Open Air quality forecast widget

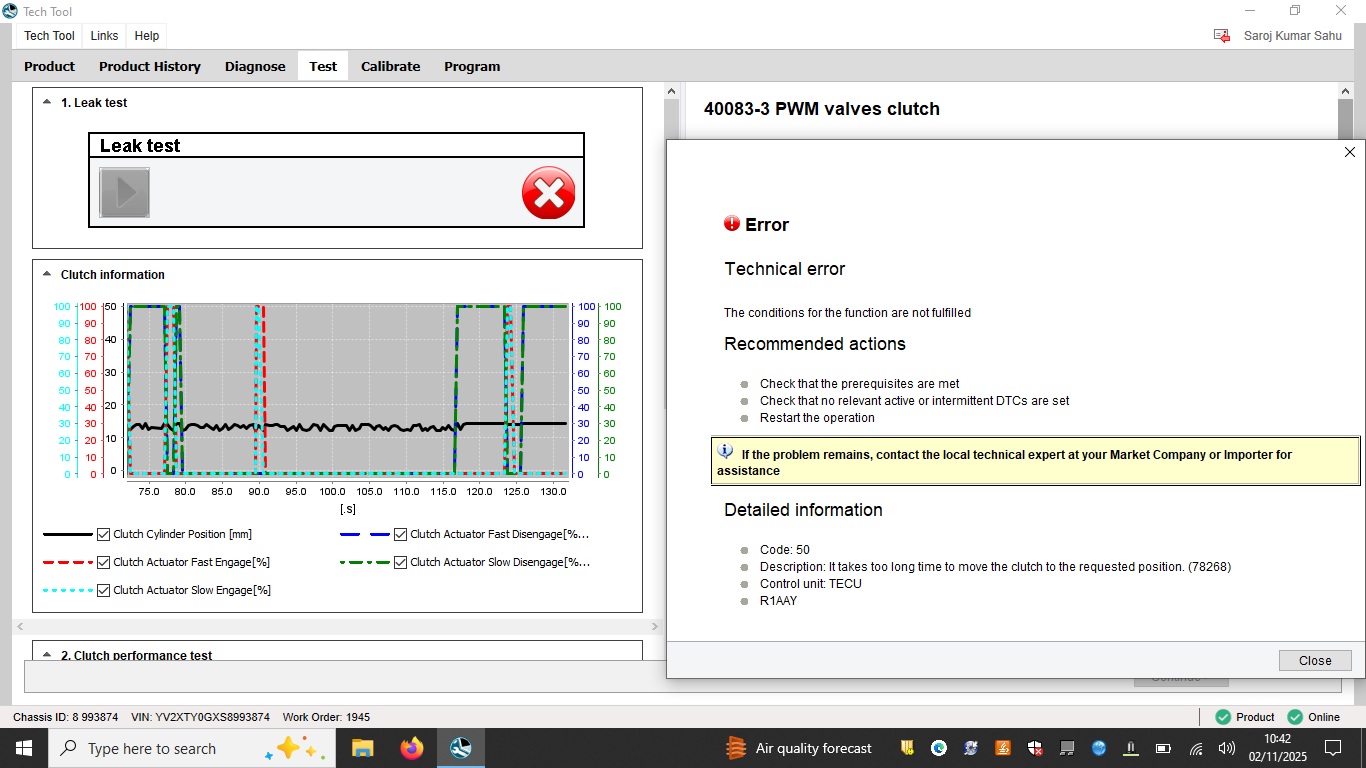coord(799,748)
